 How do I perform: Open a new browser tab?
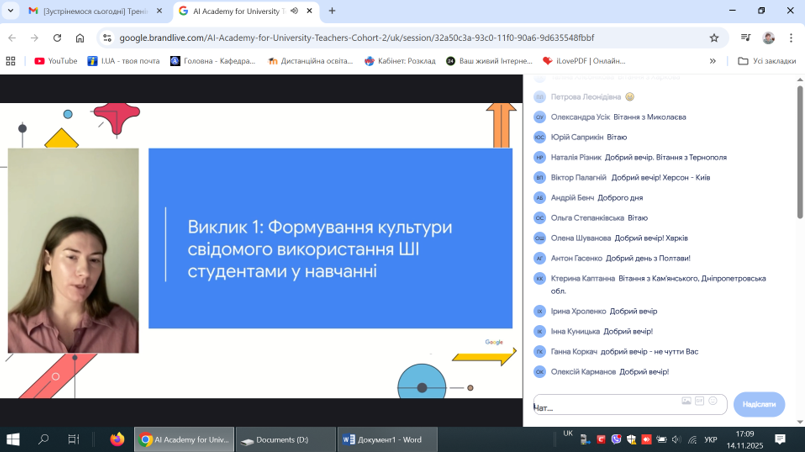(x=332, y=11)
